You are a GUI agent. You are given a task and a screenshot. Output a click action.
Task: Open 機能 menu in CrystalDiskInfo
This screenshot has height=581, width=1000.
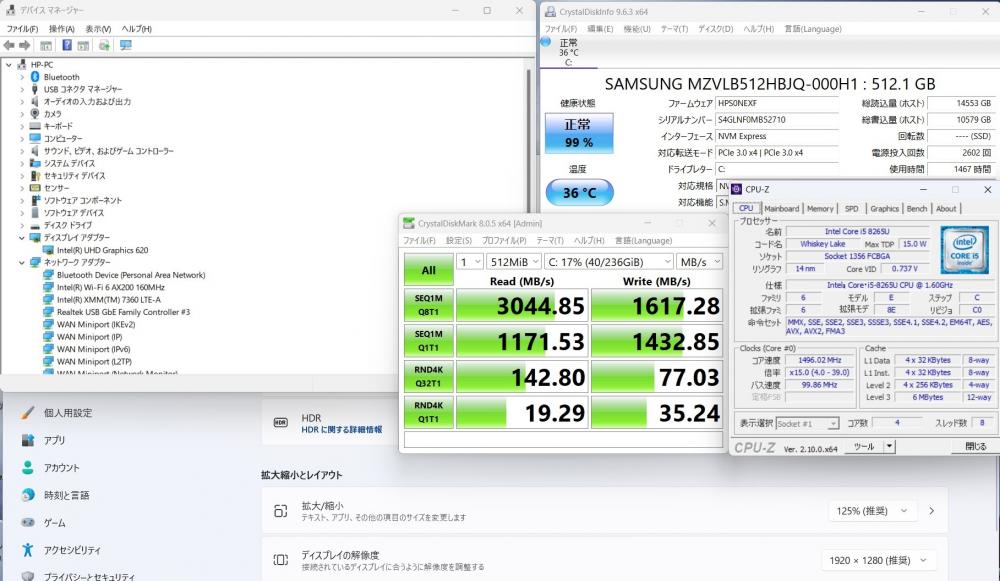pos(636,29)
